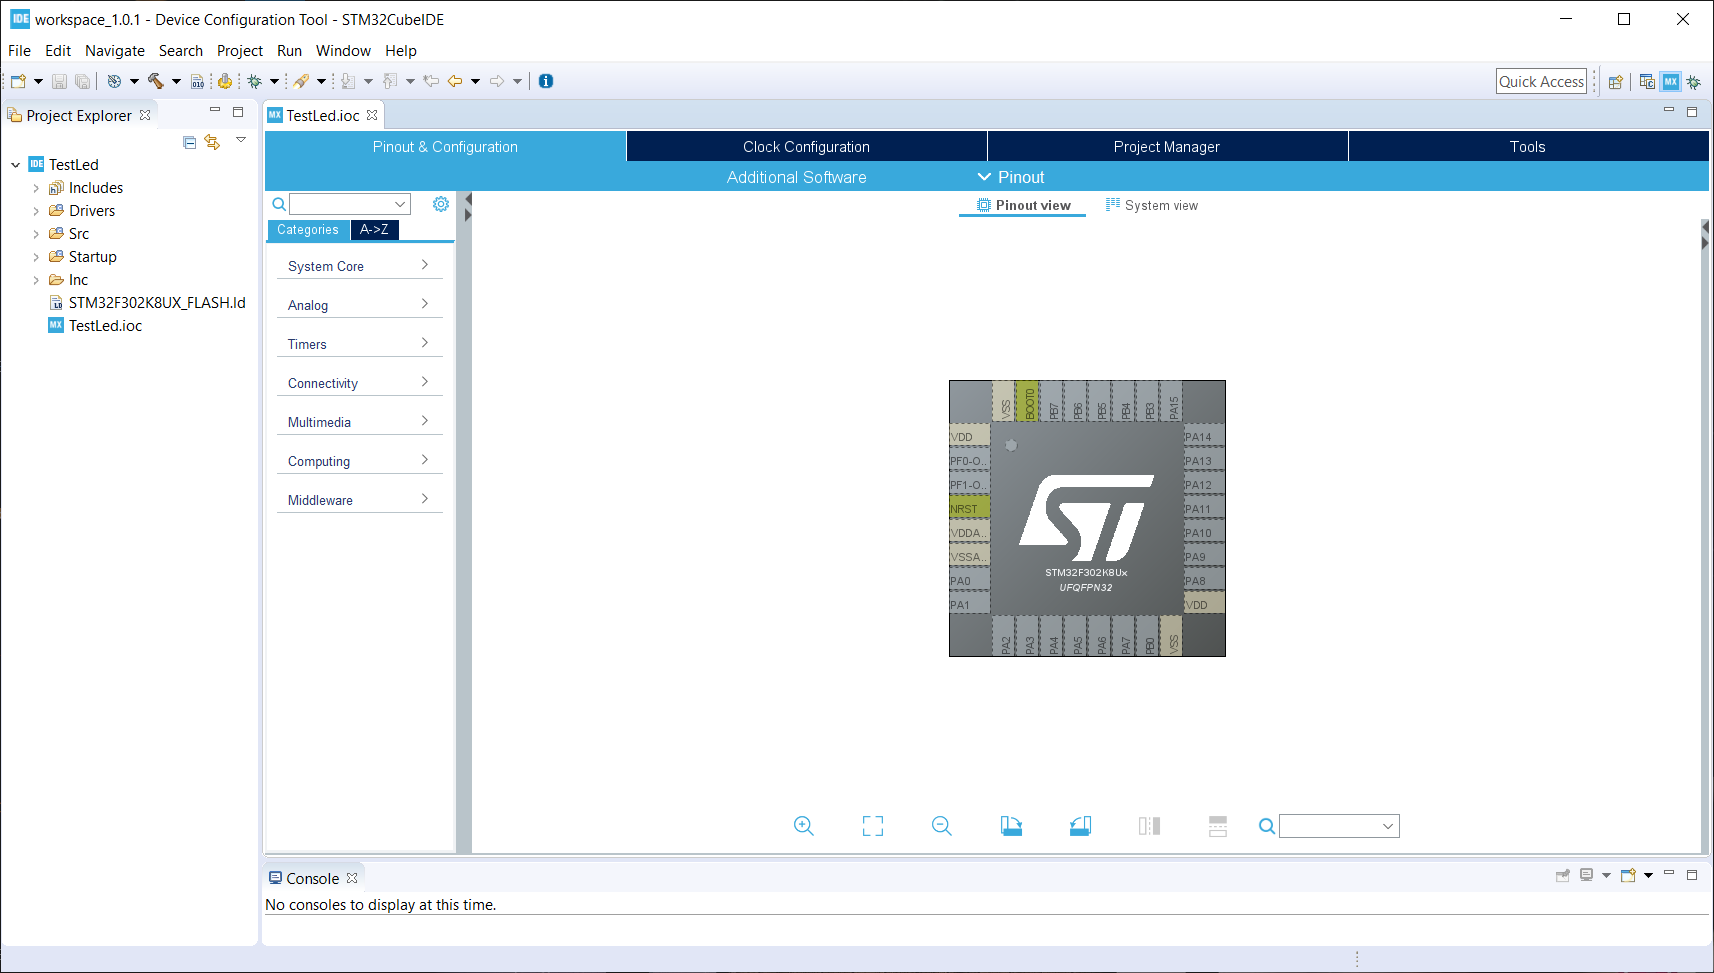
Task: Switch to Project Manager tab
Action: tap(1167, 147)
